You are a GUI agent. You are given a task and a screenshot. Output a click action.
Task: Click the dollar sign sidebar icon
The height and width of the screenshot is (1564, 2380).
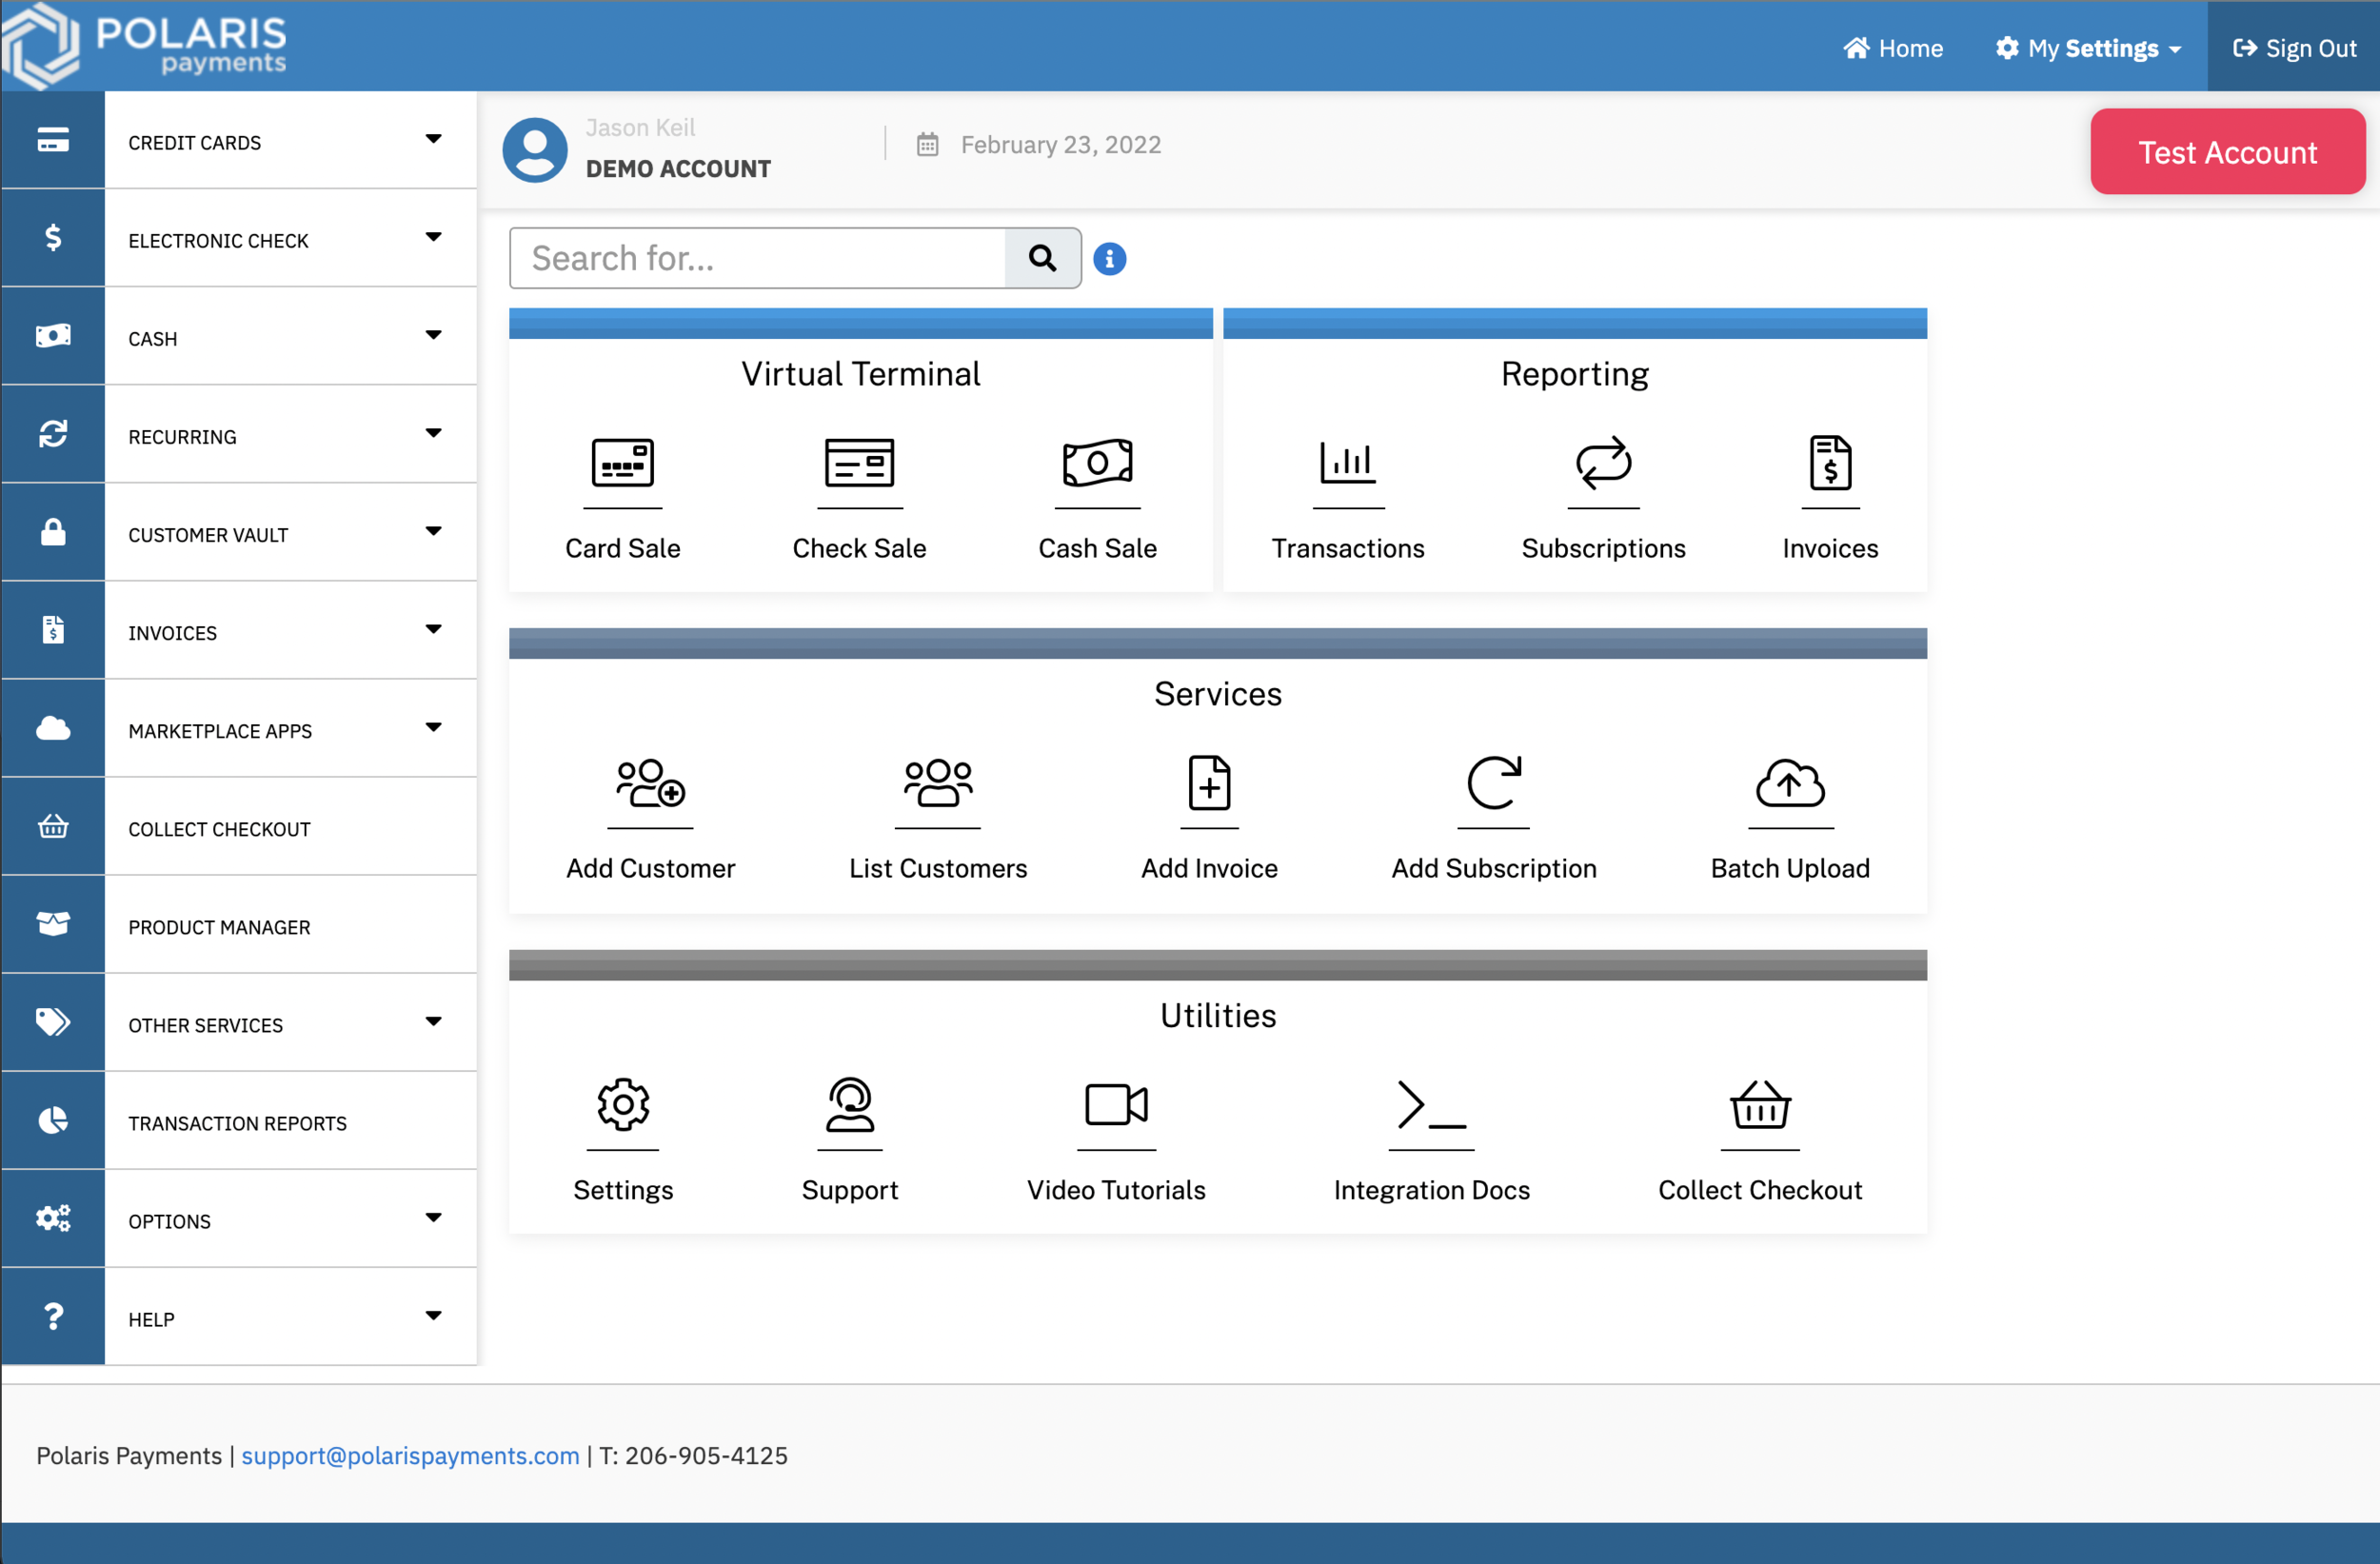[53, 237]
